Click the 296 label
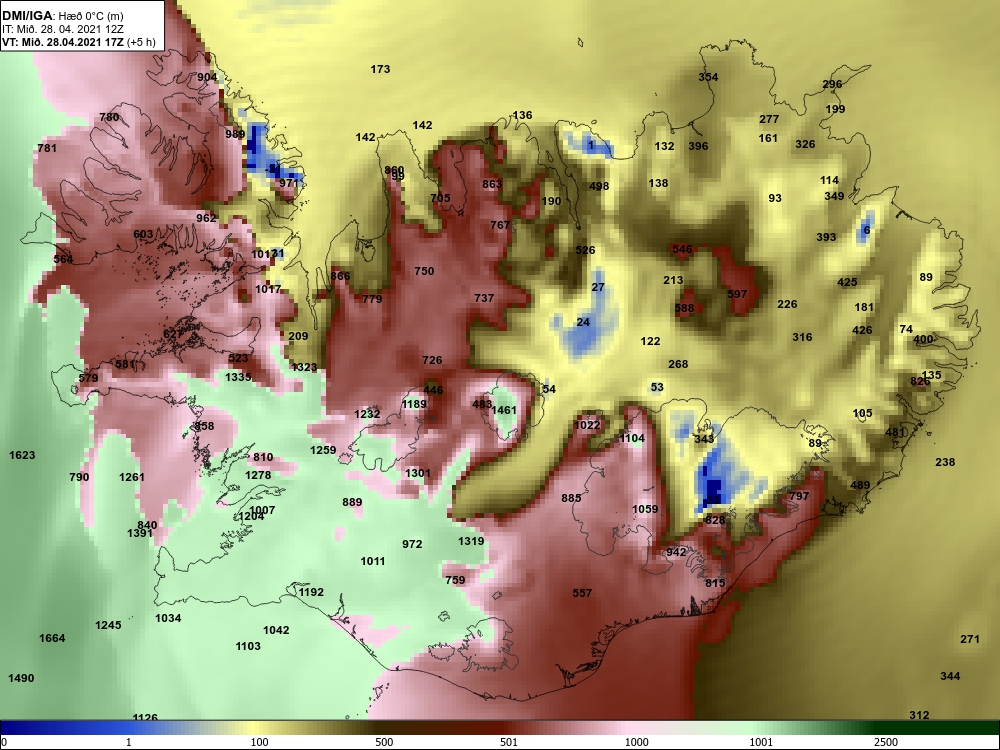The height and width of the screenshot is (750, 1000). click(832, 84)
